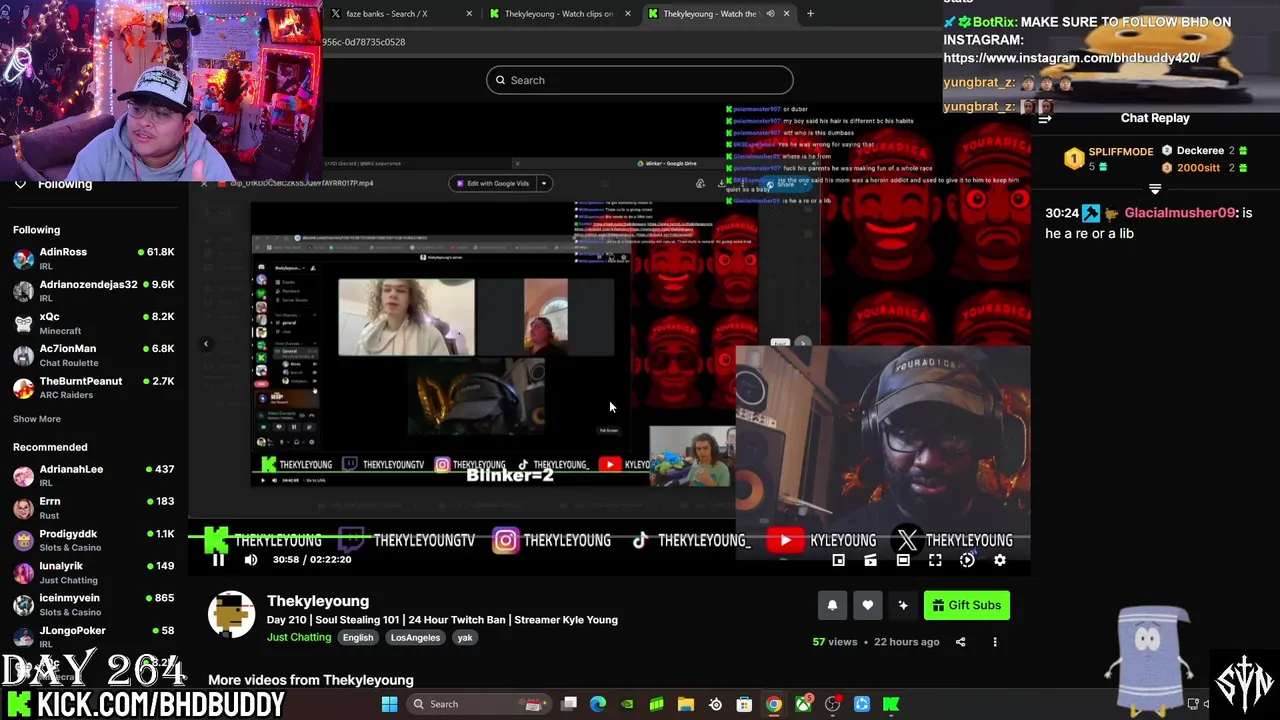Open Prodigyddk recommended channel
This screenshot has width=1280, height=720.
[x=94, y=540]
